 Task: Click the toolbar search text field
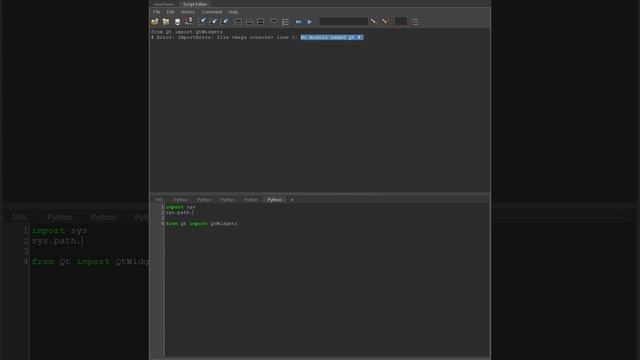[343, 21]
